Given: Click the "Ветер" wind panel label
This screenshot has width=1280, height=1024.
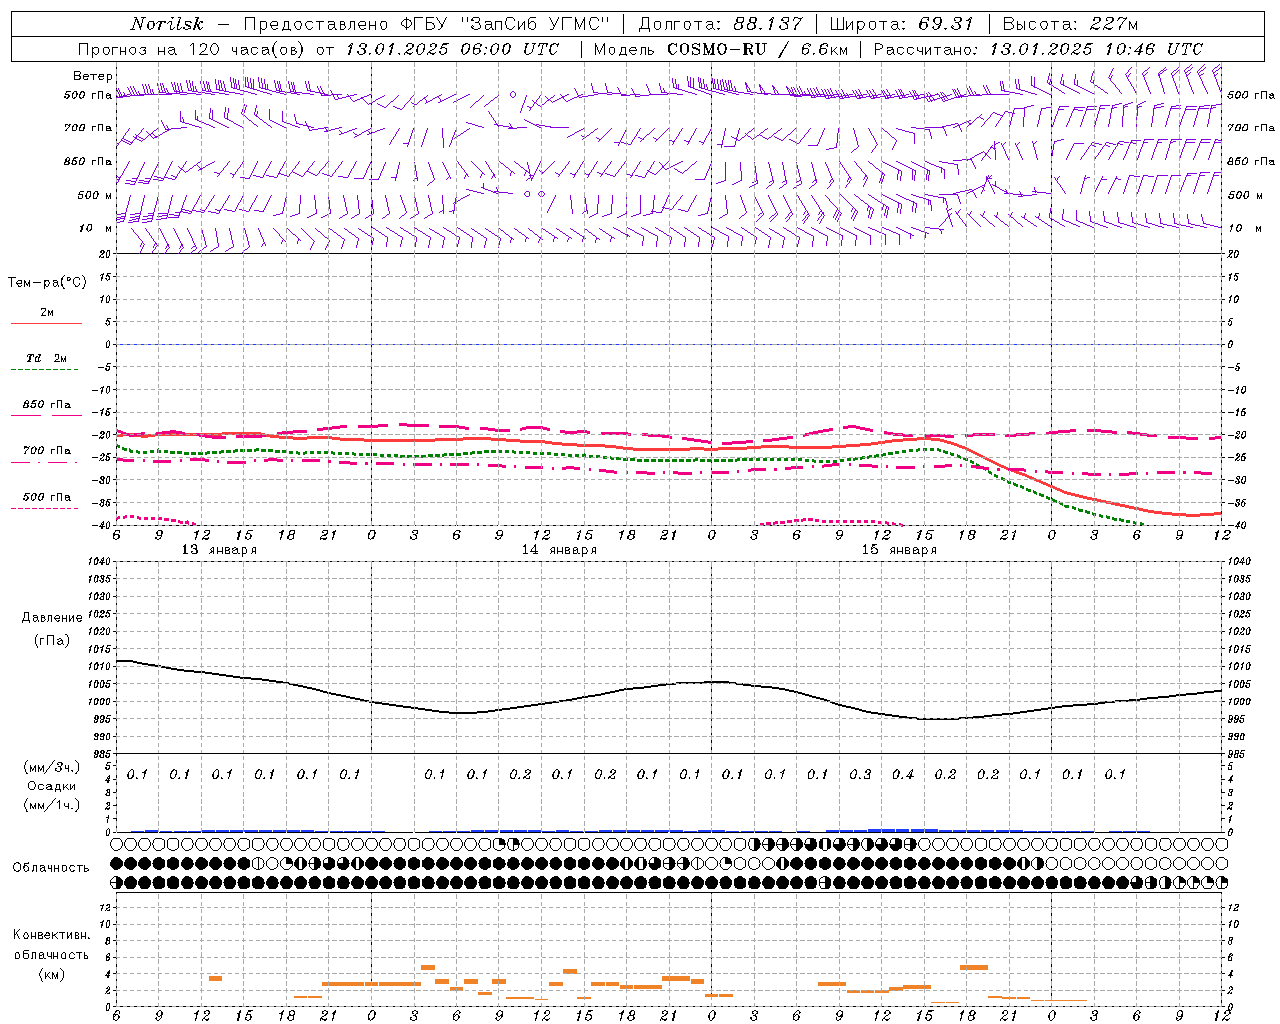Looking at the screenshot, I should pyautogui.click(x=93, y=76).
